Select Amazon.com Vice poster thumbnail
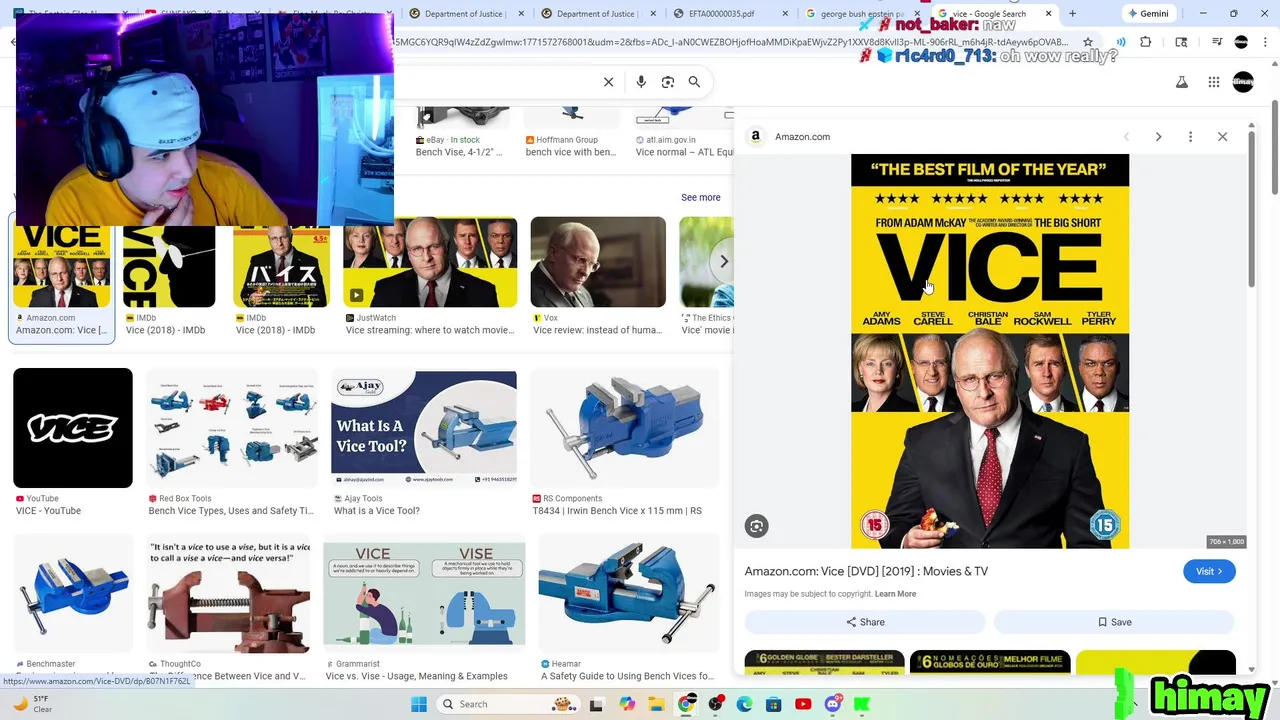This screenshot has width=1280, height=720. (62, 268)
